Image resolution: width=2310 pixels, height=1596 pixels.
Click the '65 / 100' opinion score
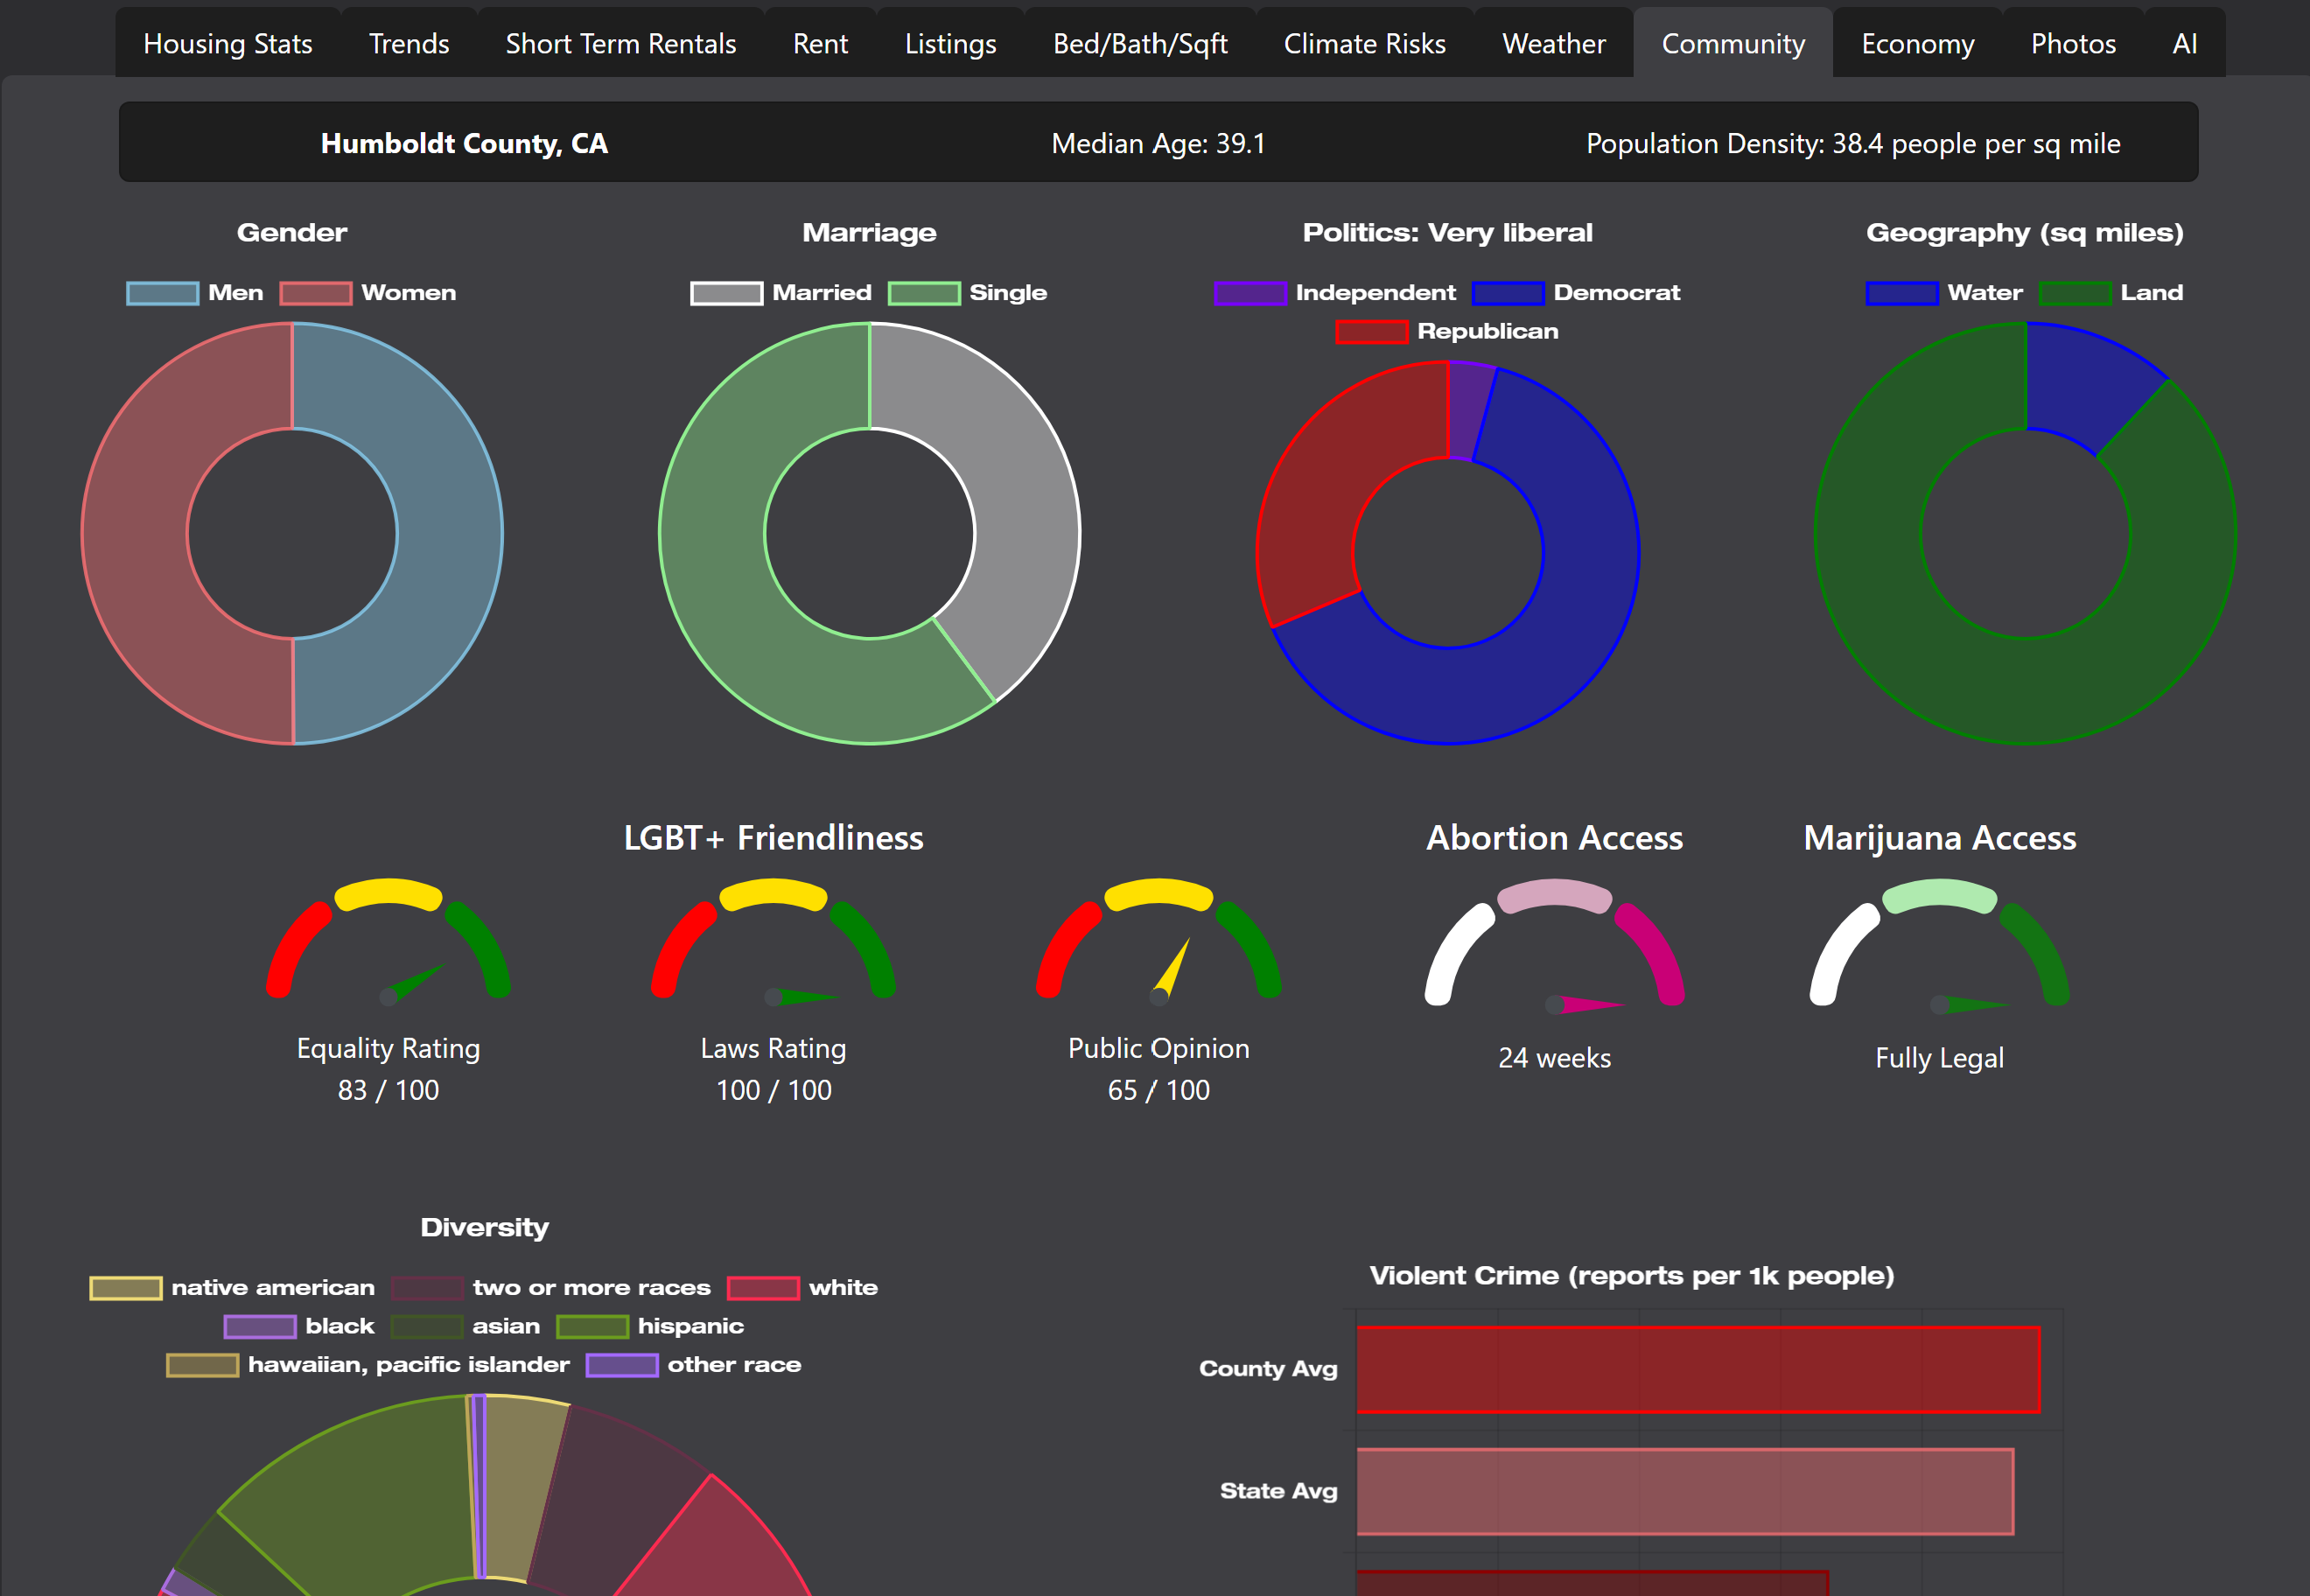[x=1158, y=1090]
